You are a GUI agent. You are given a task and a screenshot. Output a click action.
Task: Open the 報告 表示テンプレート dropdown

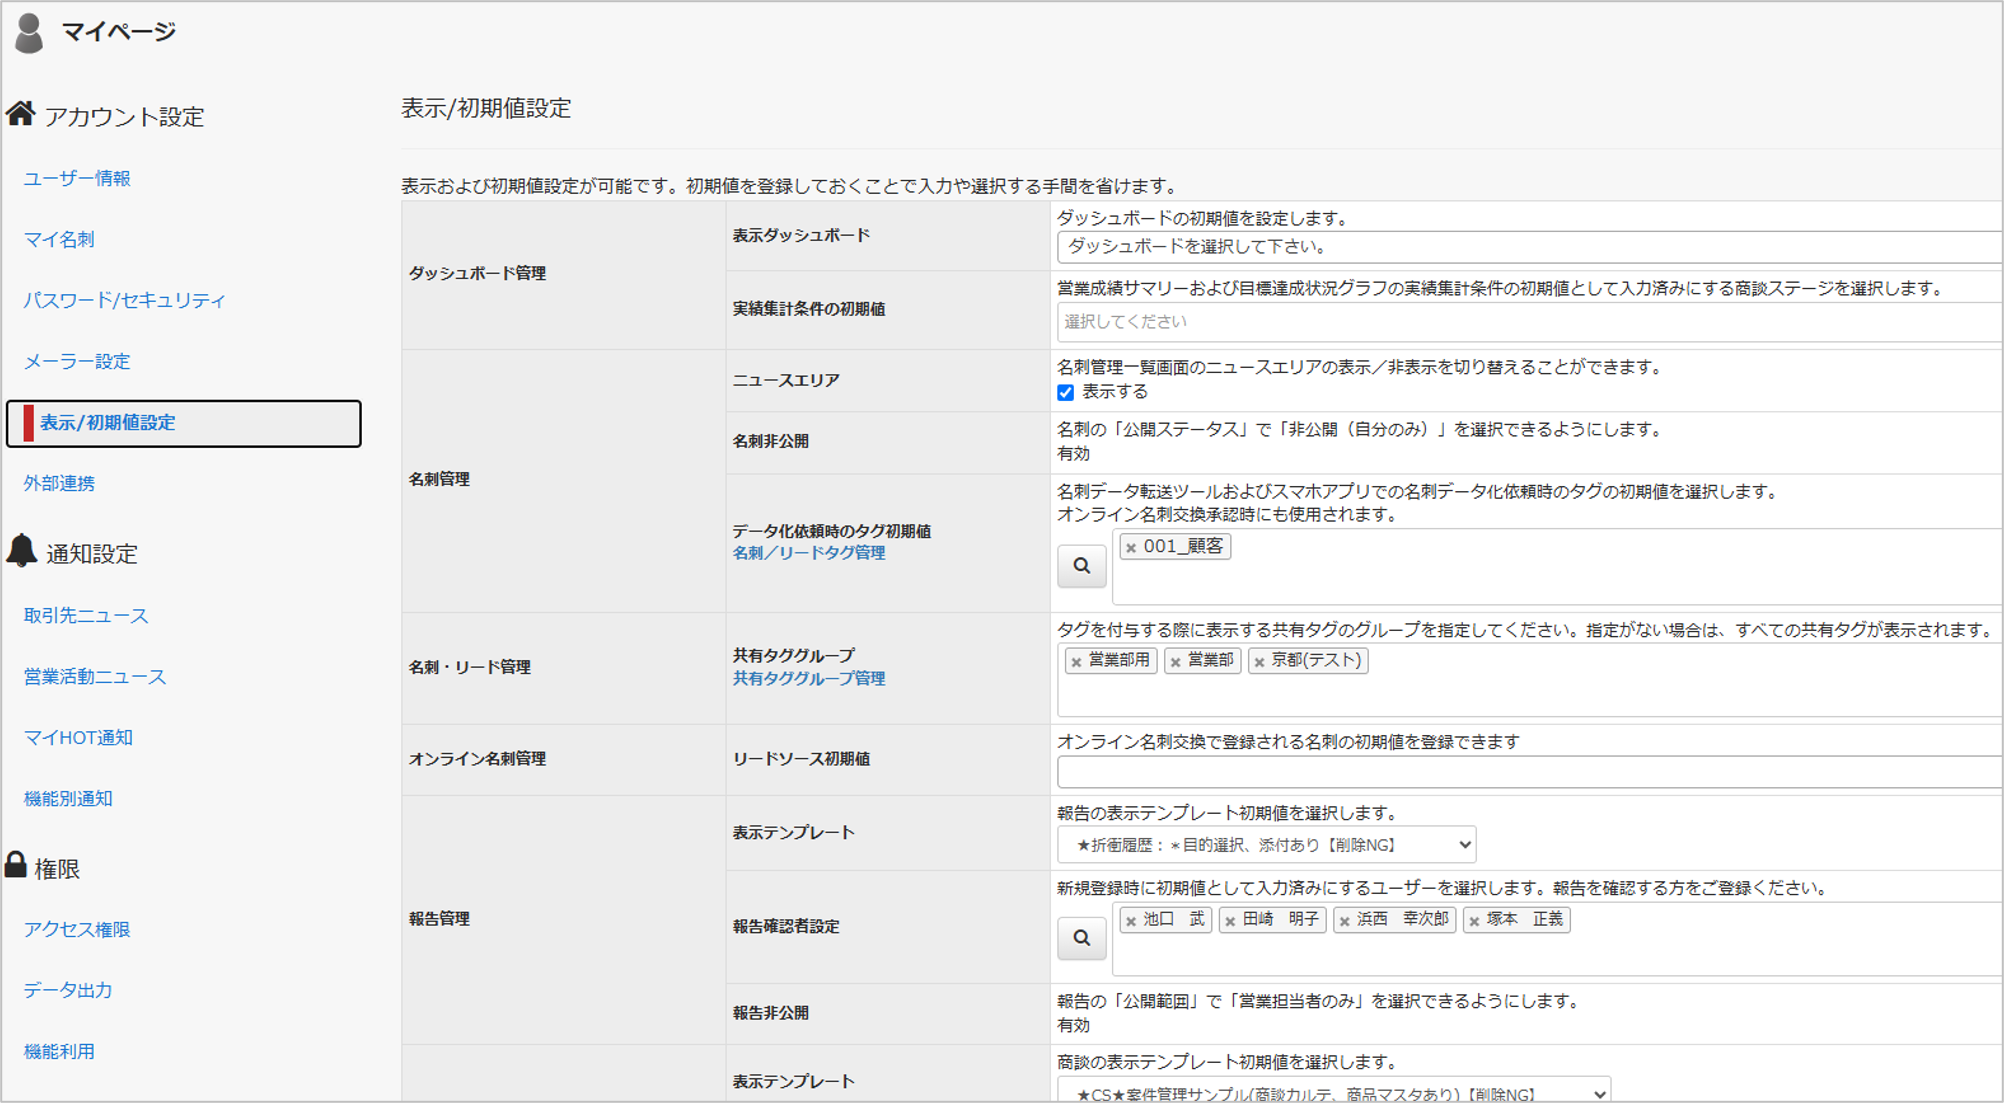tap(1266, 845)
